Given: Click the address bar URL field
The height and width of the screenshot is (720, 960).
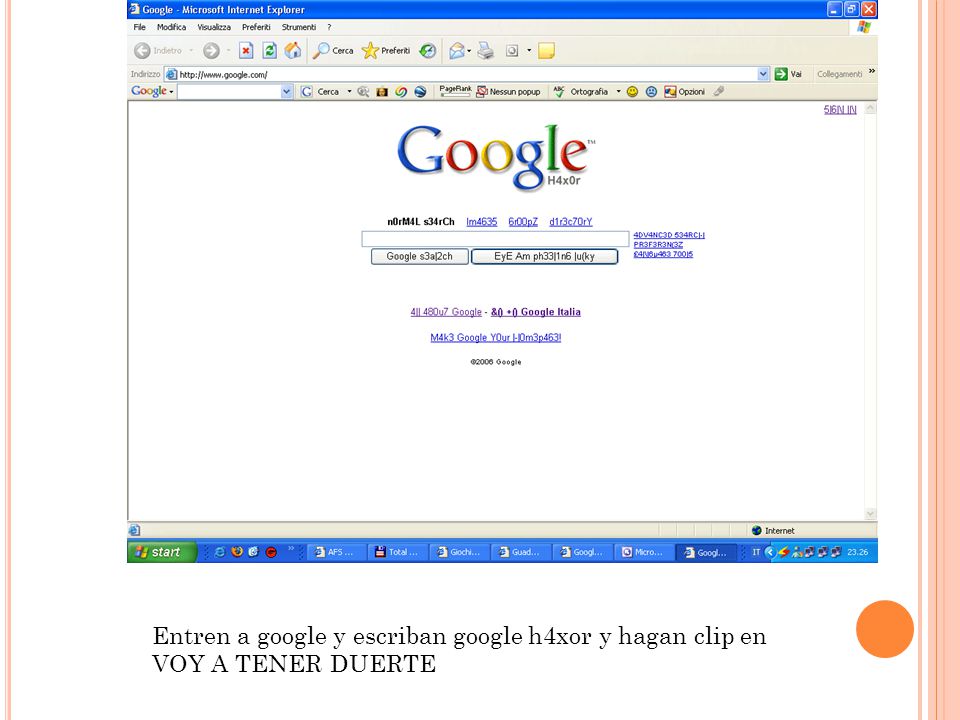Looking at the screenshot, I should tap(460, 74).
